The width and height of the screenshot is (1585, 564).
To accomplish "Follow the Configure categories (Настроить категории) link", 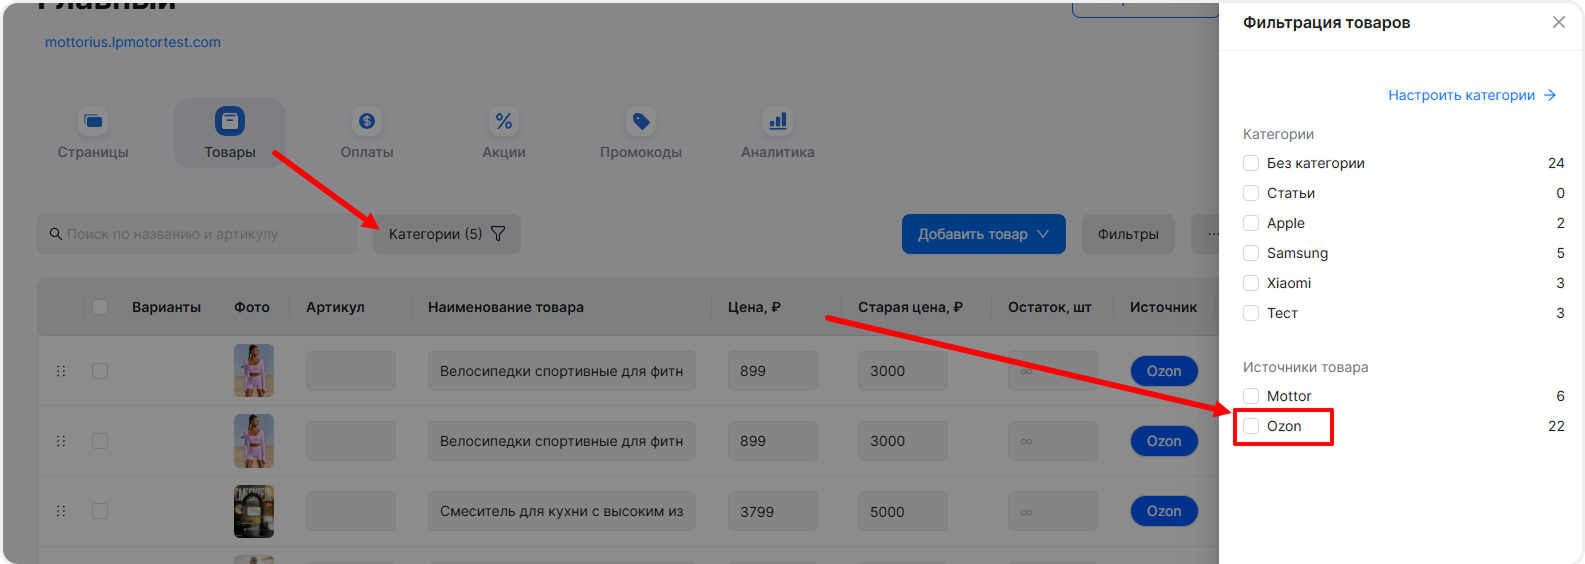I will point(1471,95).
